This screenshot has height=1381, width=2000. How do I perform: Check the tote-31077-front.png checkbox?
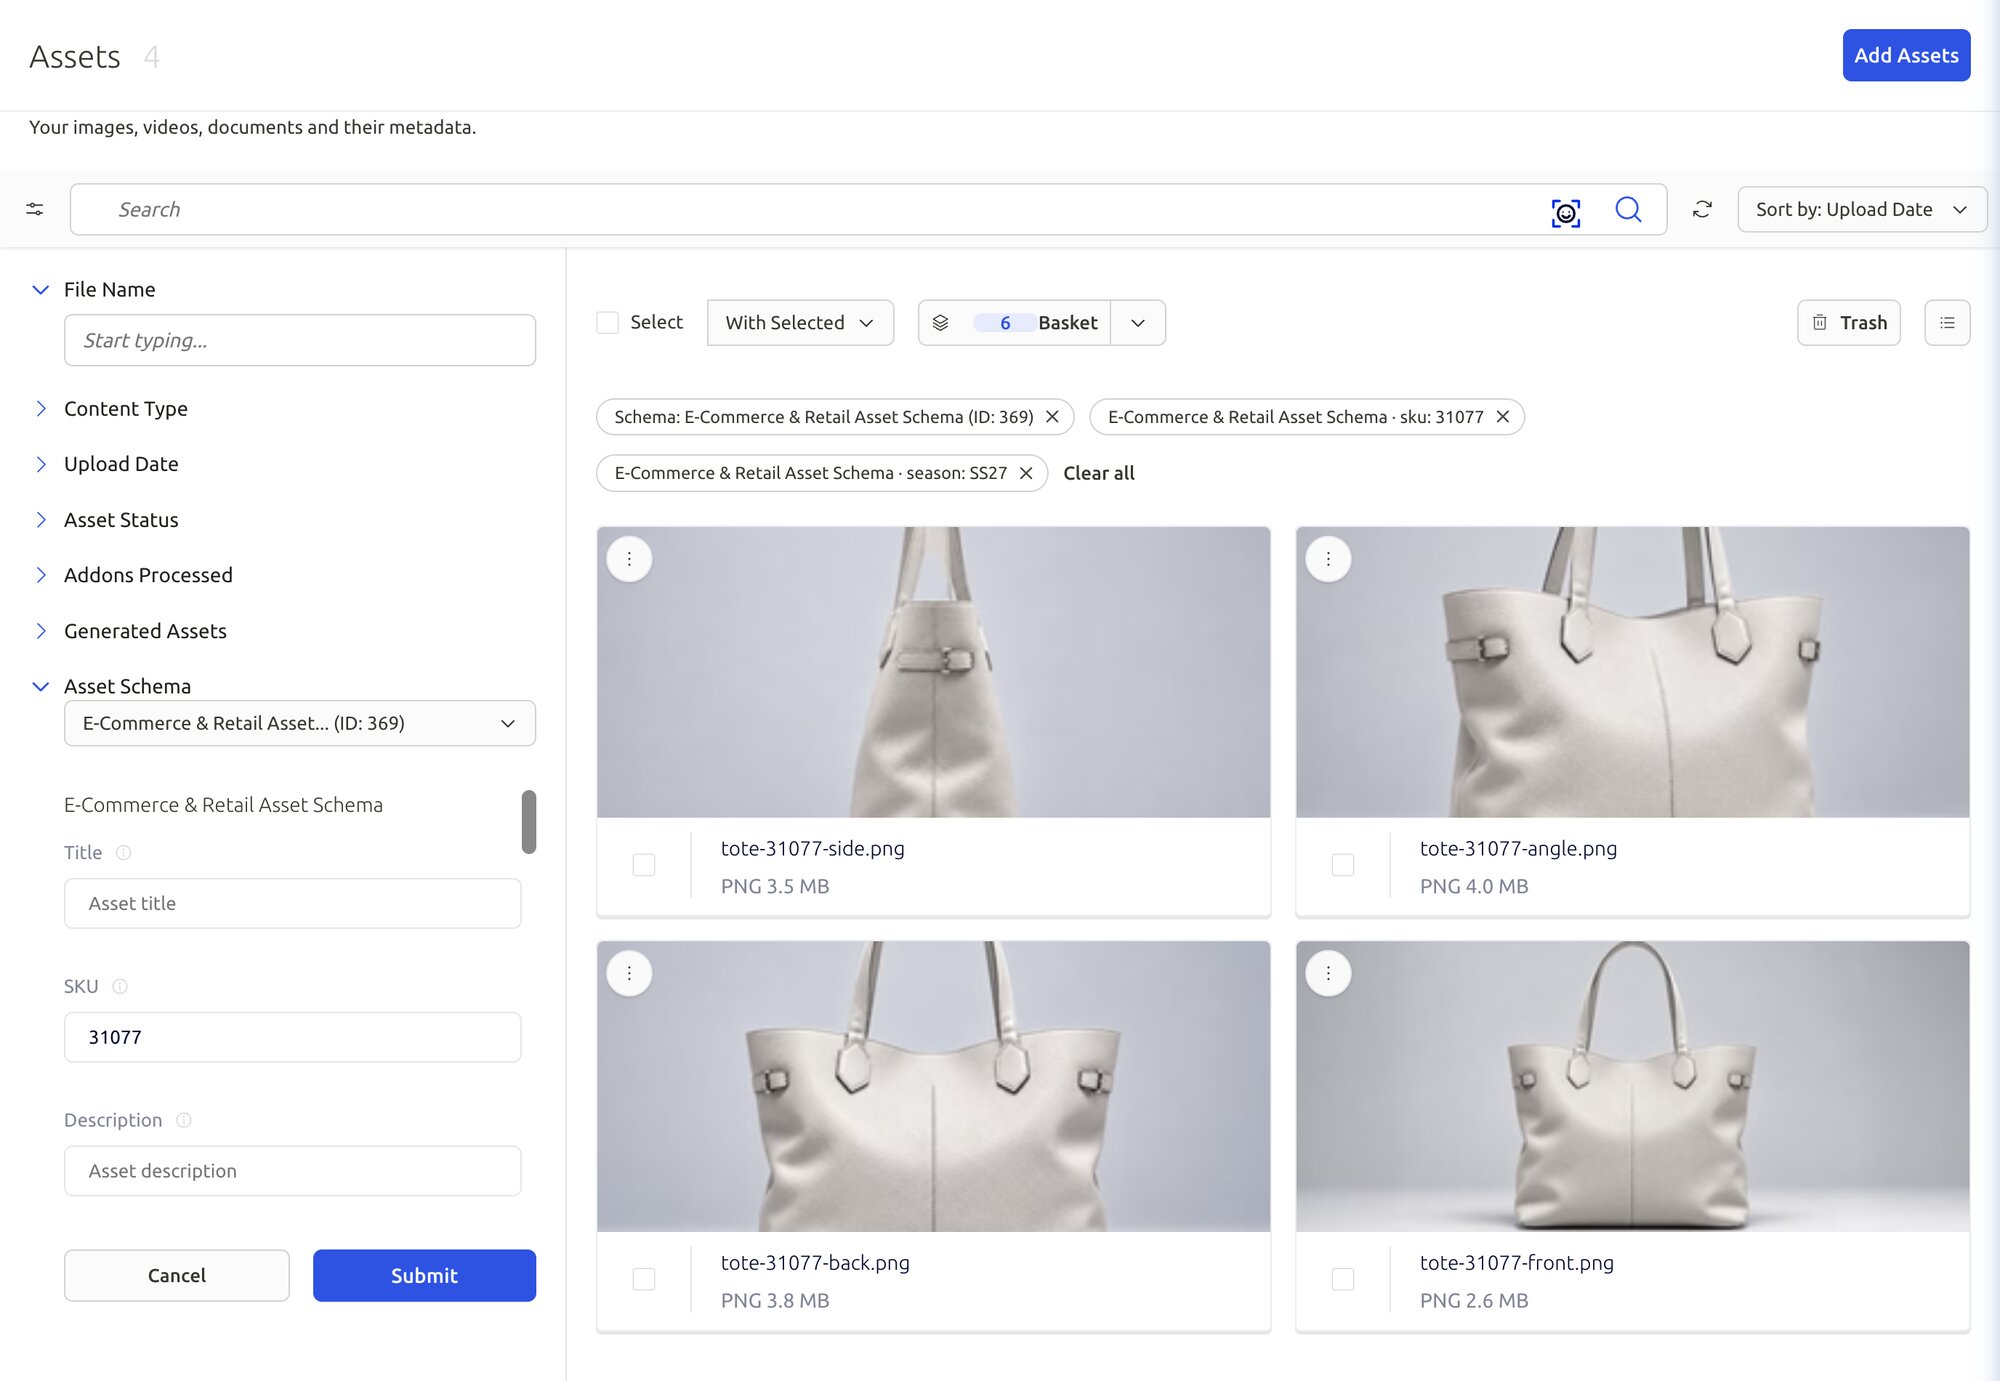1343,1279
